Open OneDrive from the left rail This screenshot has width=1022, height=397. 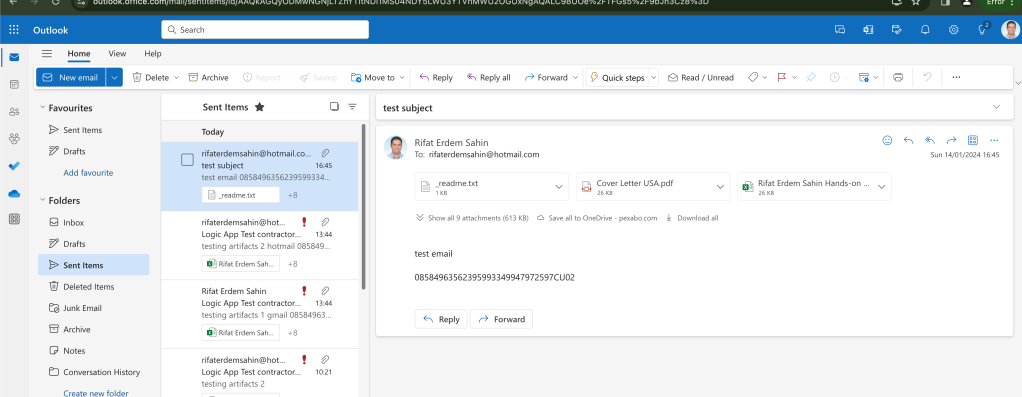click(14, 193)
